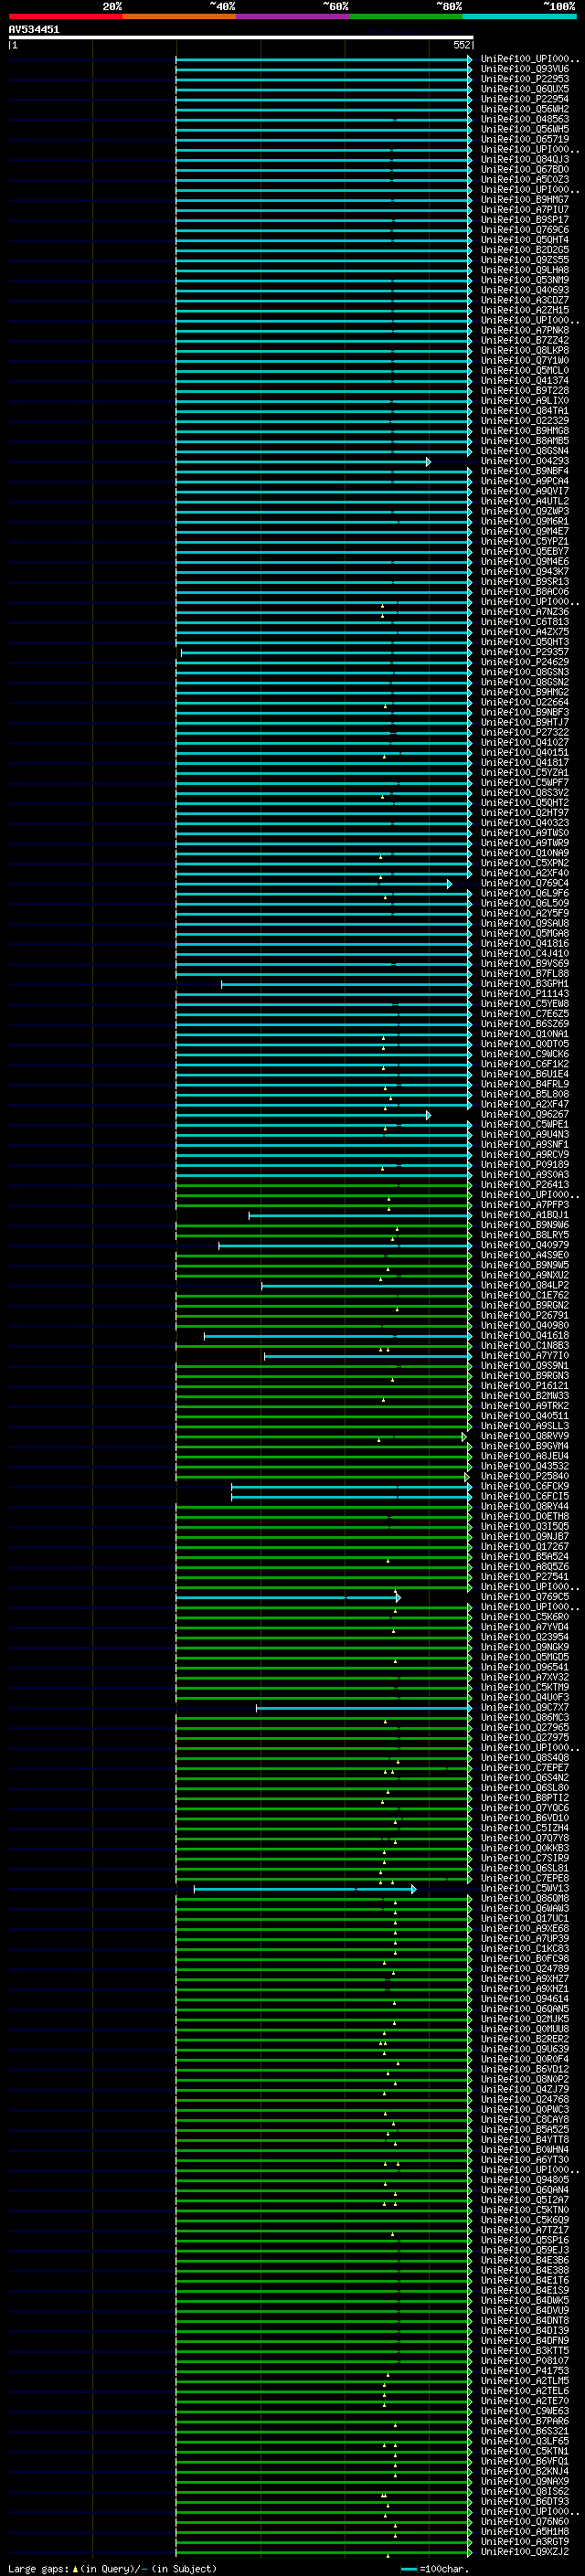Screen dimensions: 585x2576
Task: Select hit UniRef100_B6U1E4
Action: 524,1074
